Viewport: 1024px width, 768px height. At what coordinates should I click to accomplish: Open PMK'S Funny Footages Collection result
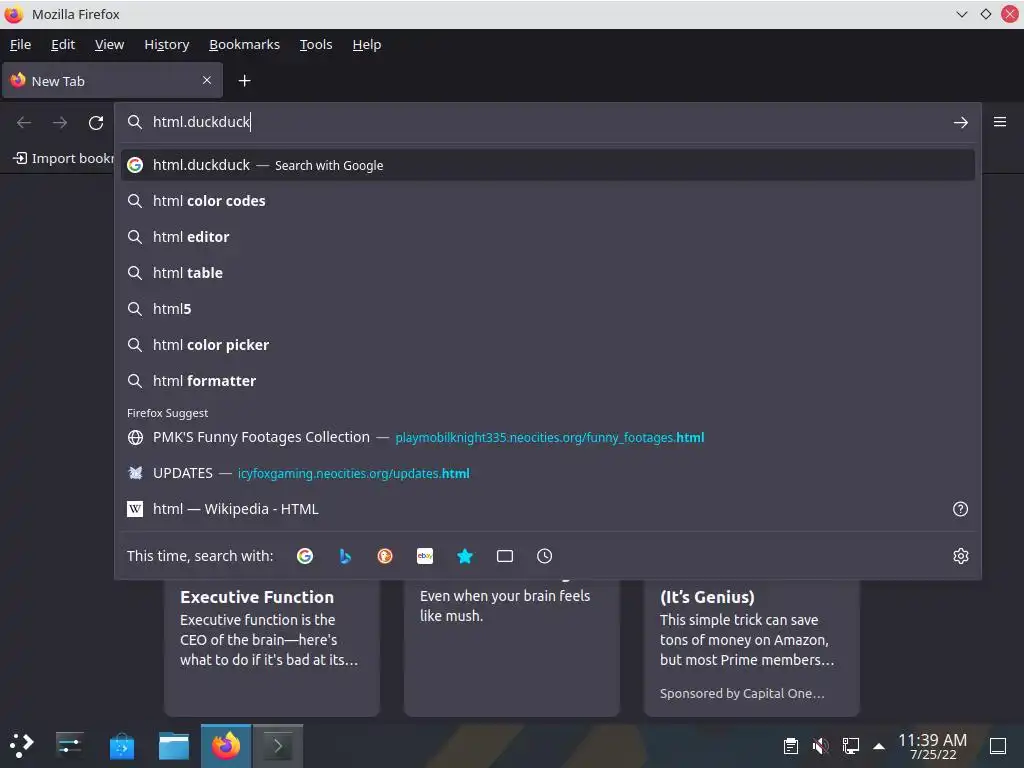pos(547,438)
